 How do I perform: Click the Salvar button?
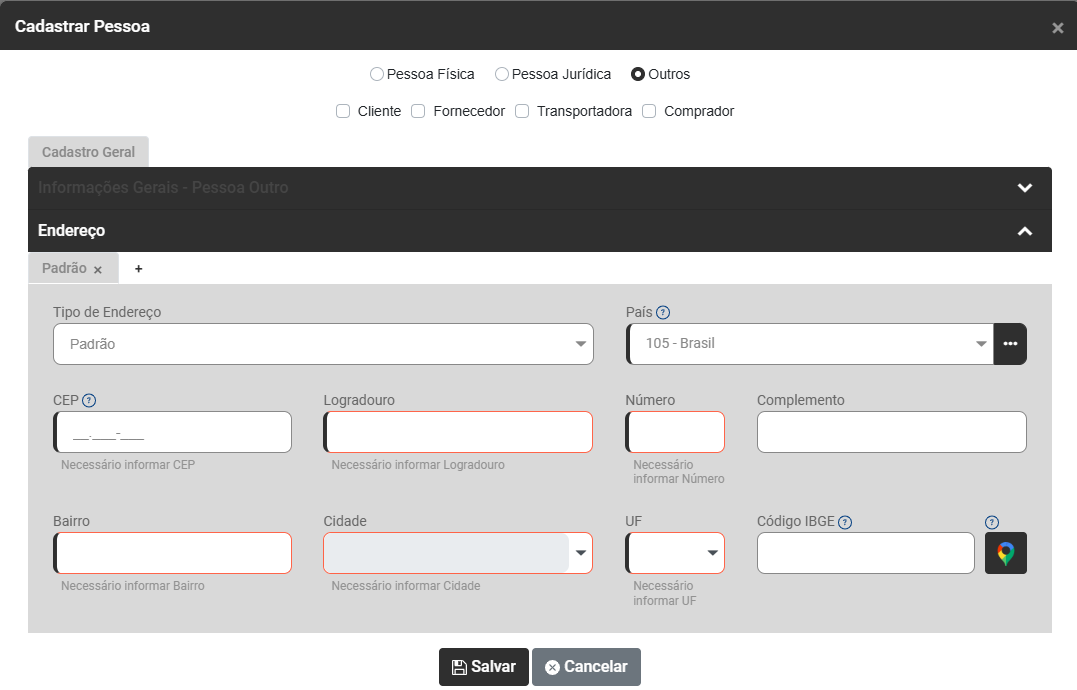[484, 667]
